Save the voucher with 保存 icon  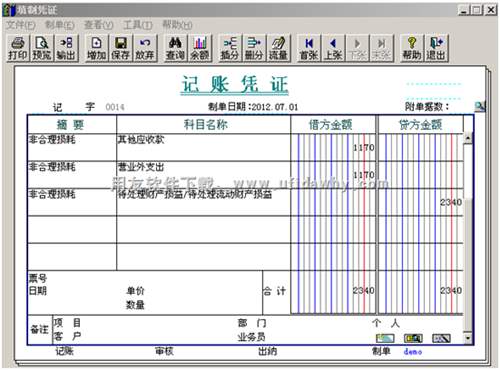(120, 48)
